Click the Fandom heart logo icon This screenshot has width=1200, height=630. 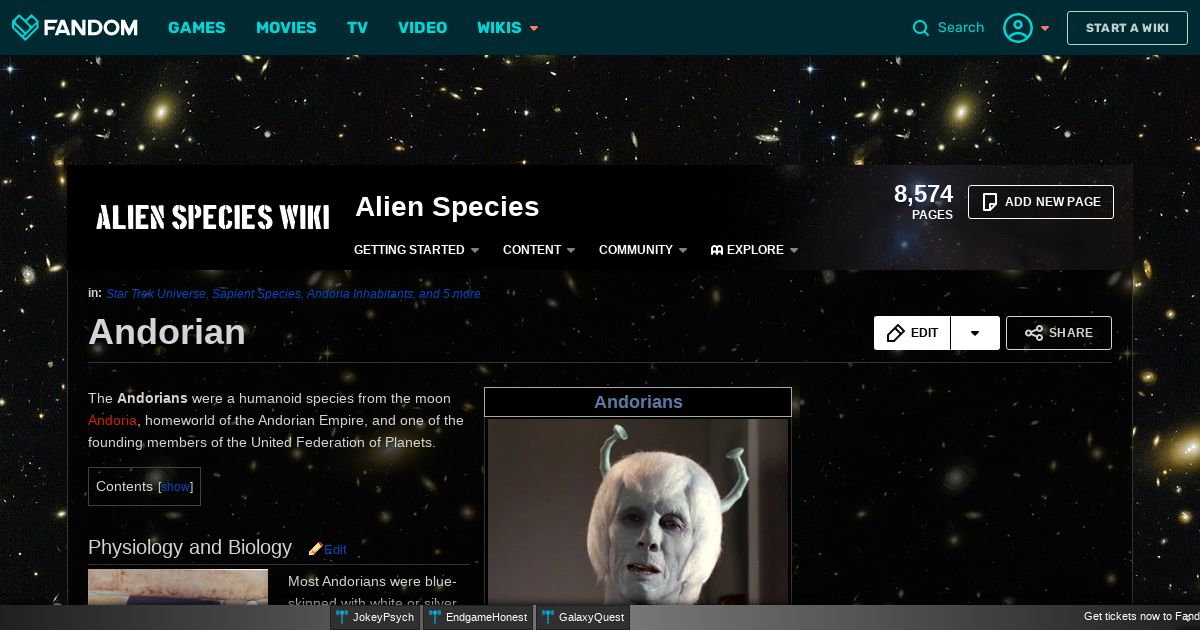26,27
